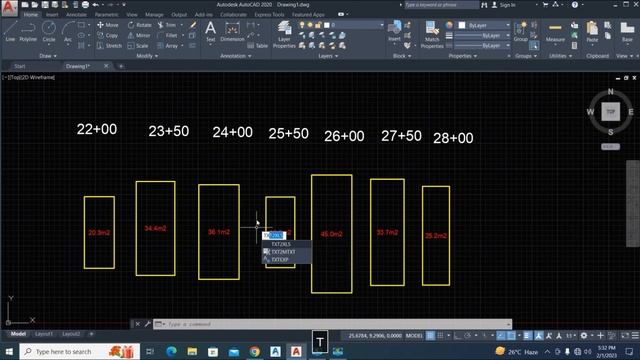640x360 pixels.
Task: Open the AutoCAD application menu
Action: pos(9,8)
